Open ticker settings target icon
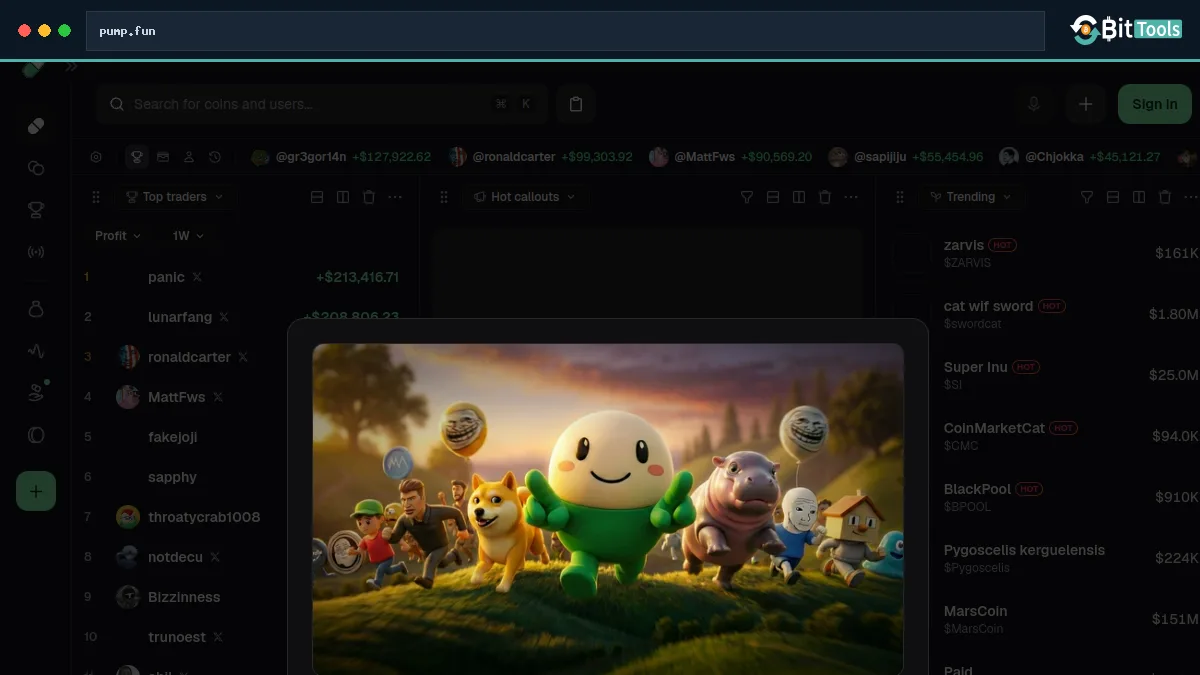The image size is (1200, 675). pyautogui.click(x=96, y=157)
